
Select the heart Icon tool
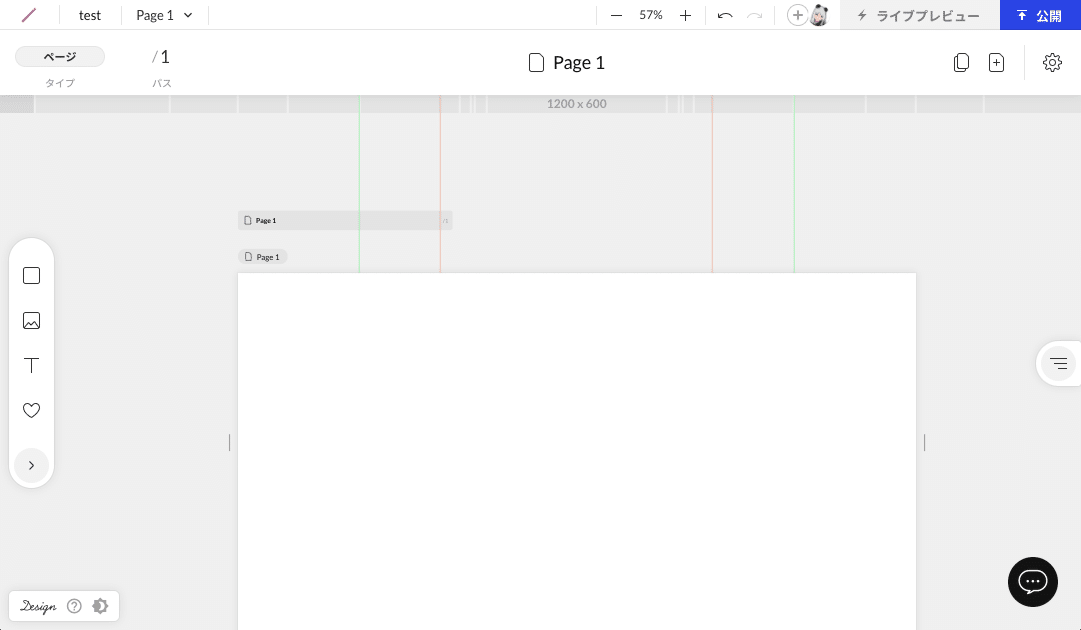tap(32, 410)
